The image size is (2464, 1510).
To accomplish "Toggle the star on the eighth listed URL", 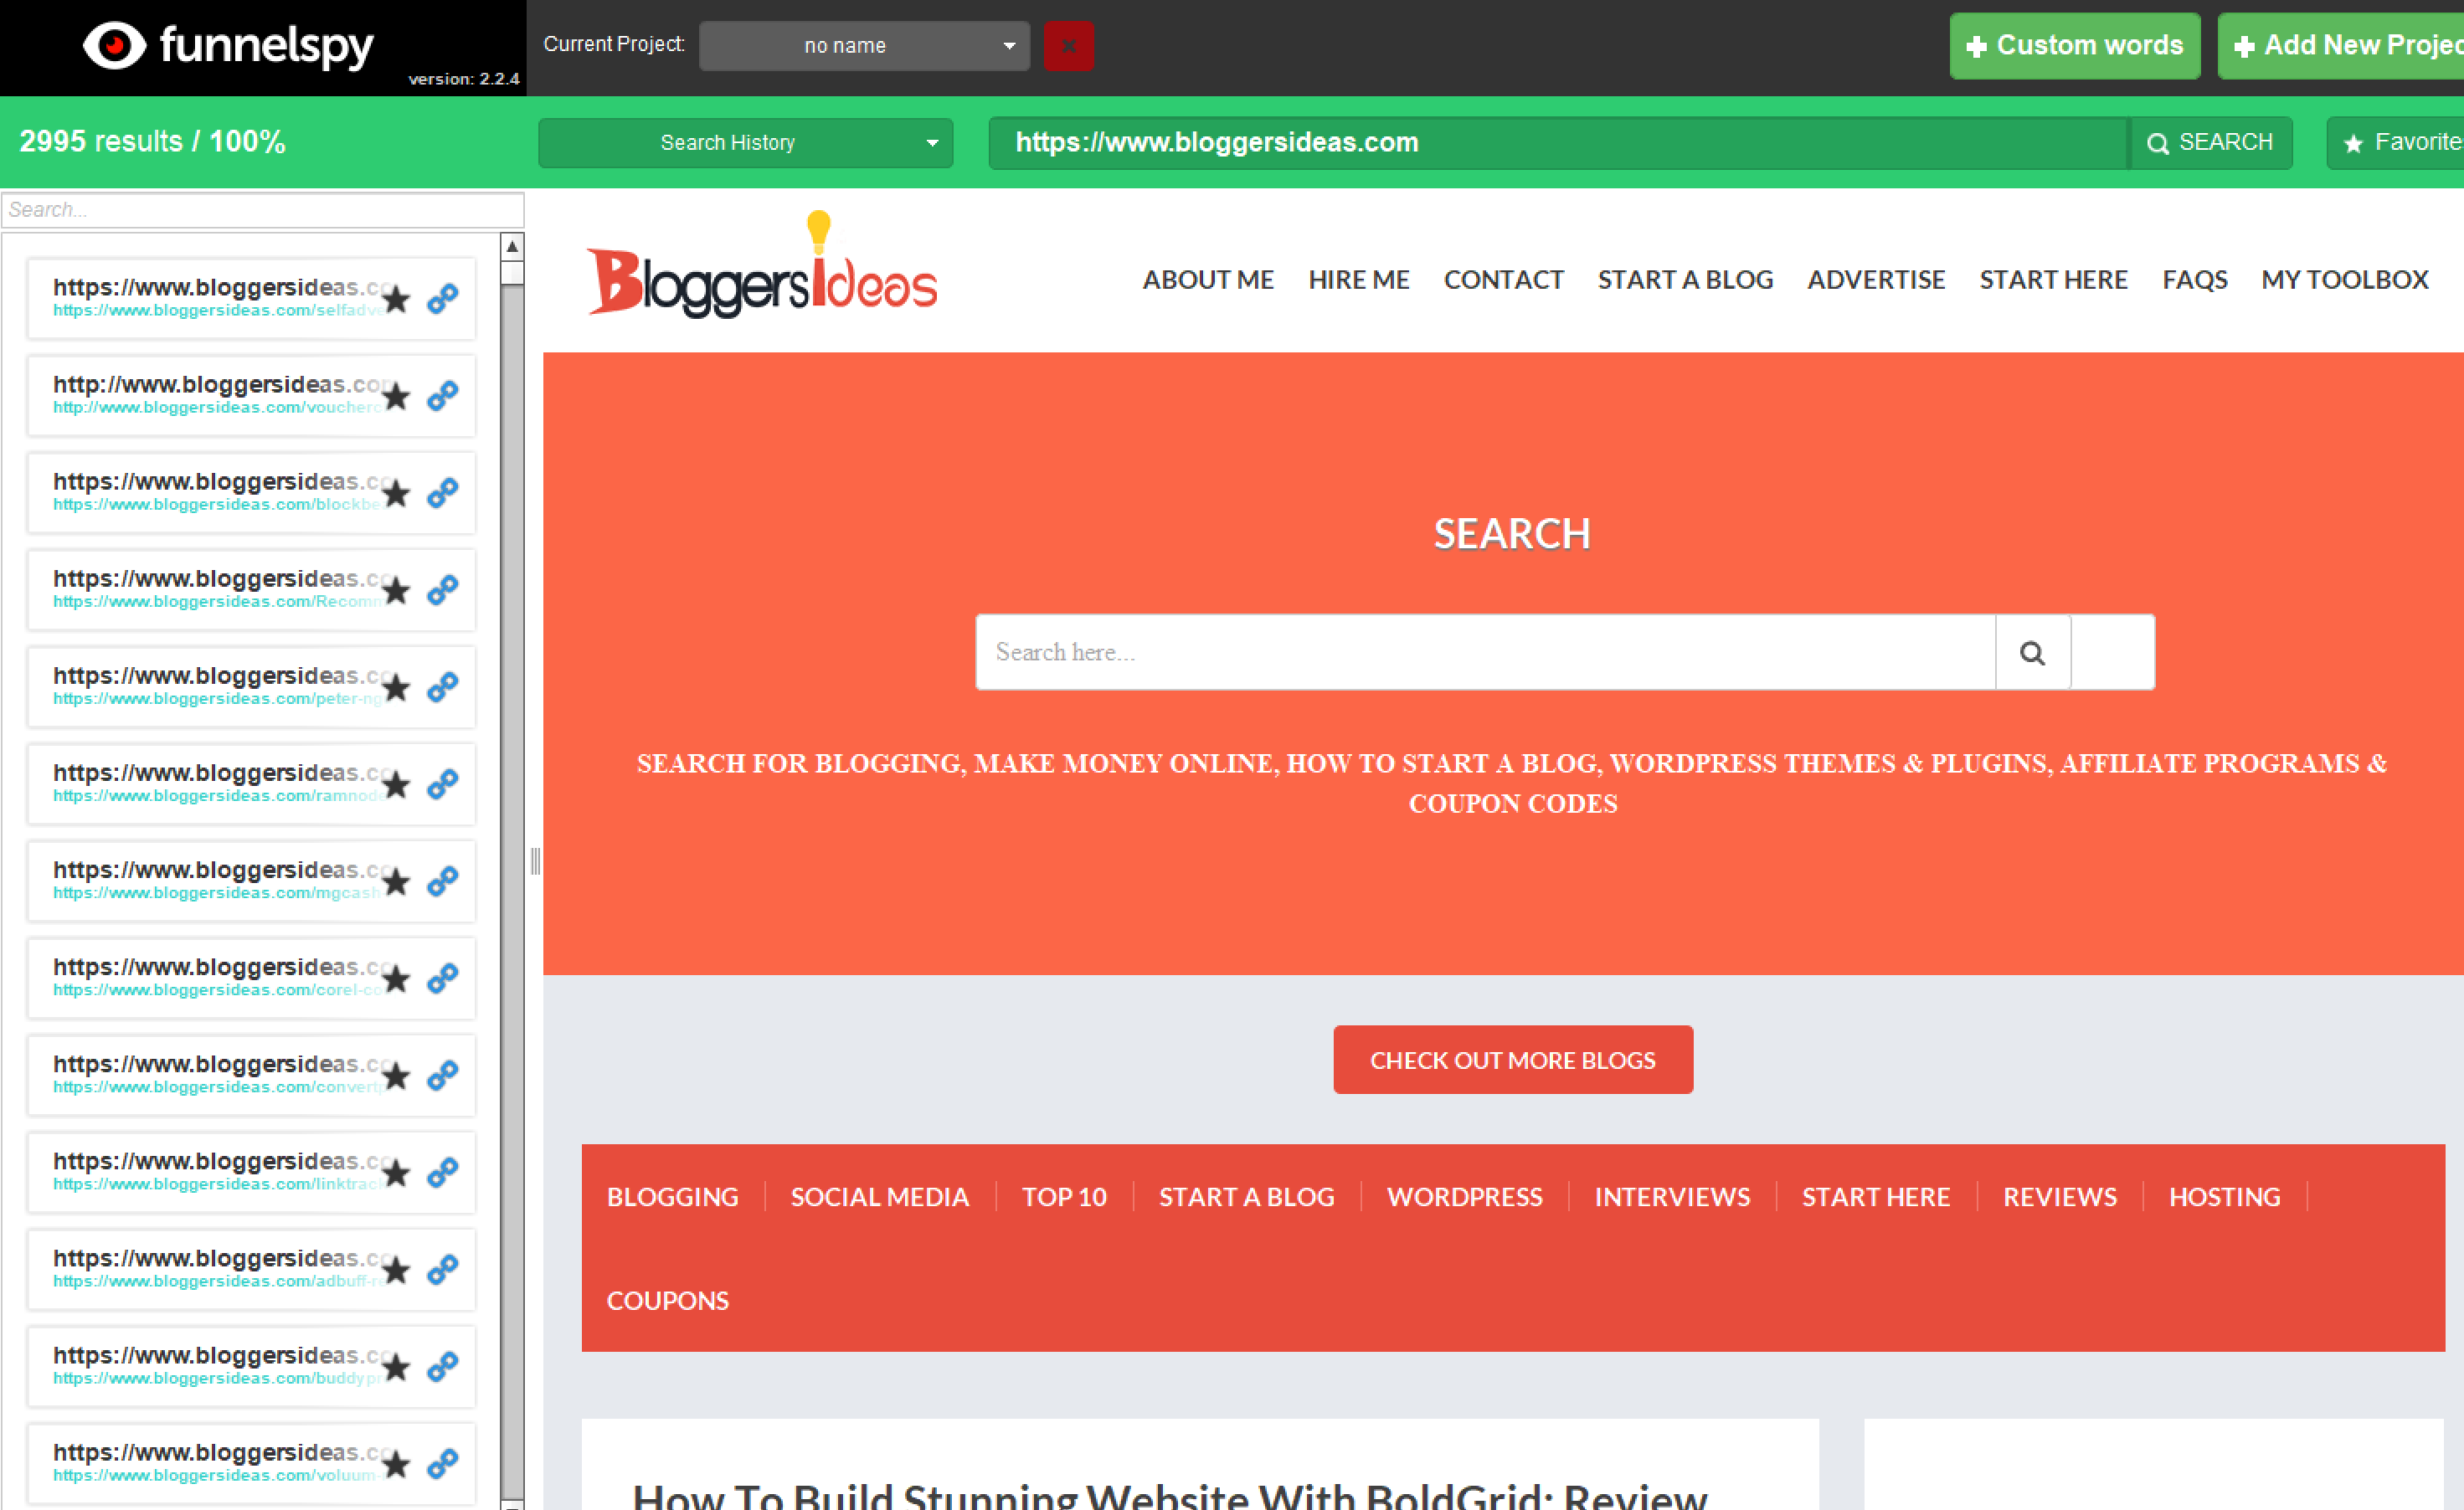I will [396, 977].
